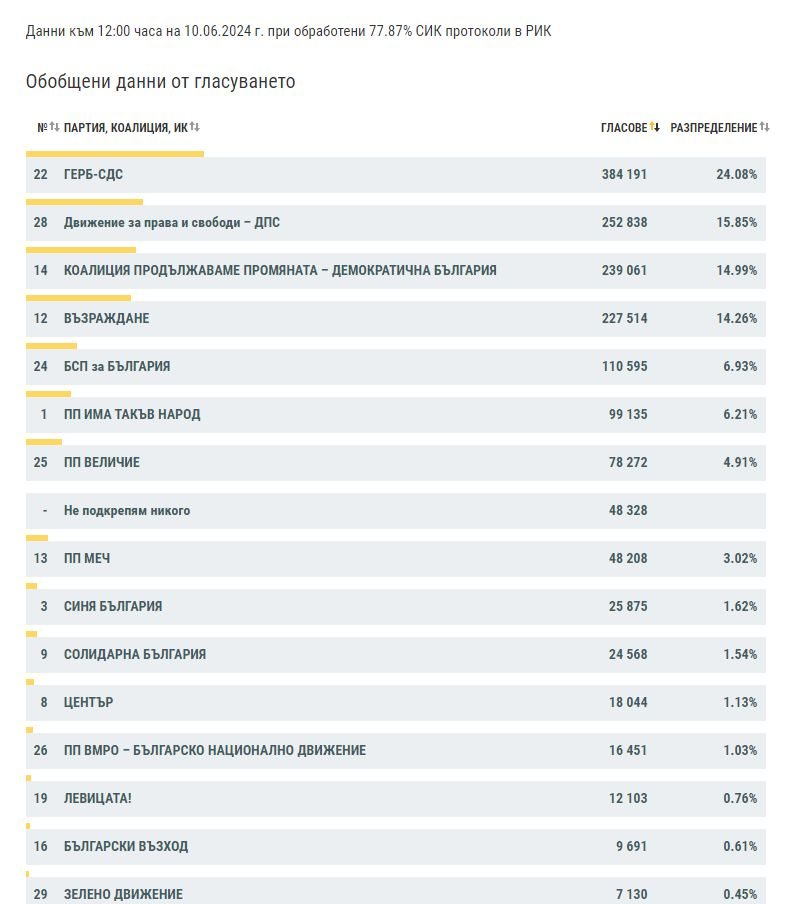Open the ПРОДЪЛЖАВАМЕ ПРОМЯНАТА coalition row
Screen dimensions: 792x904
[395, 270]
